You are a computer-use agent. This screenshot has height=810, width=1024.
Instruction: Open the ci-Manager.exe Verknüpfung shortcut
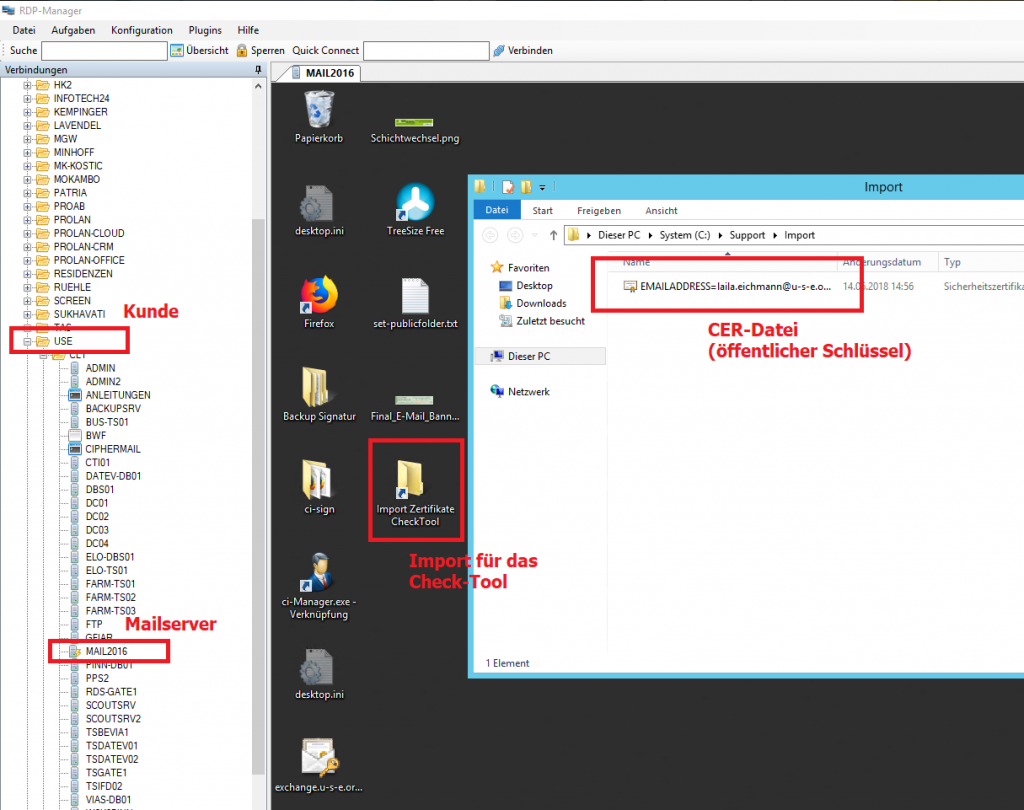click(318, 575)
